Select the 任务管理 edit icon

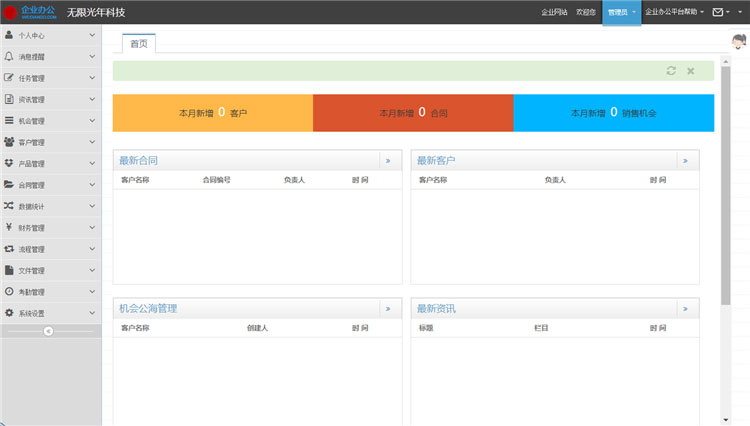click(x=9, y=77)
